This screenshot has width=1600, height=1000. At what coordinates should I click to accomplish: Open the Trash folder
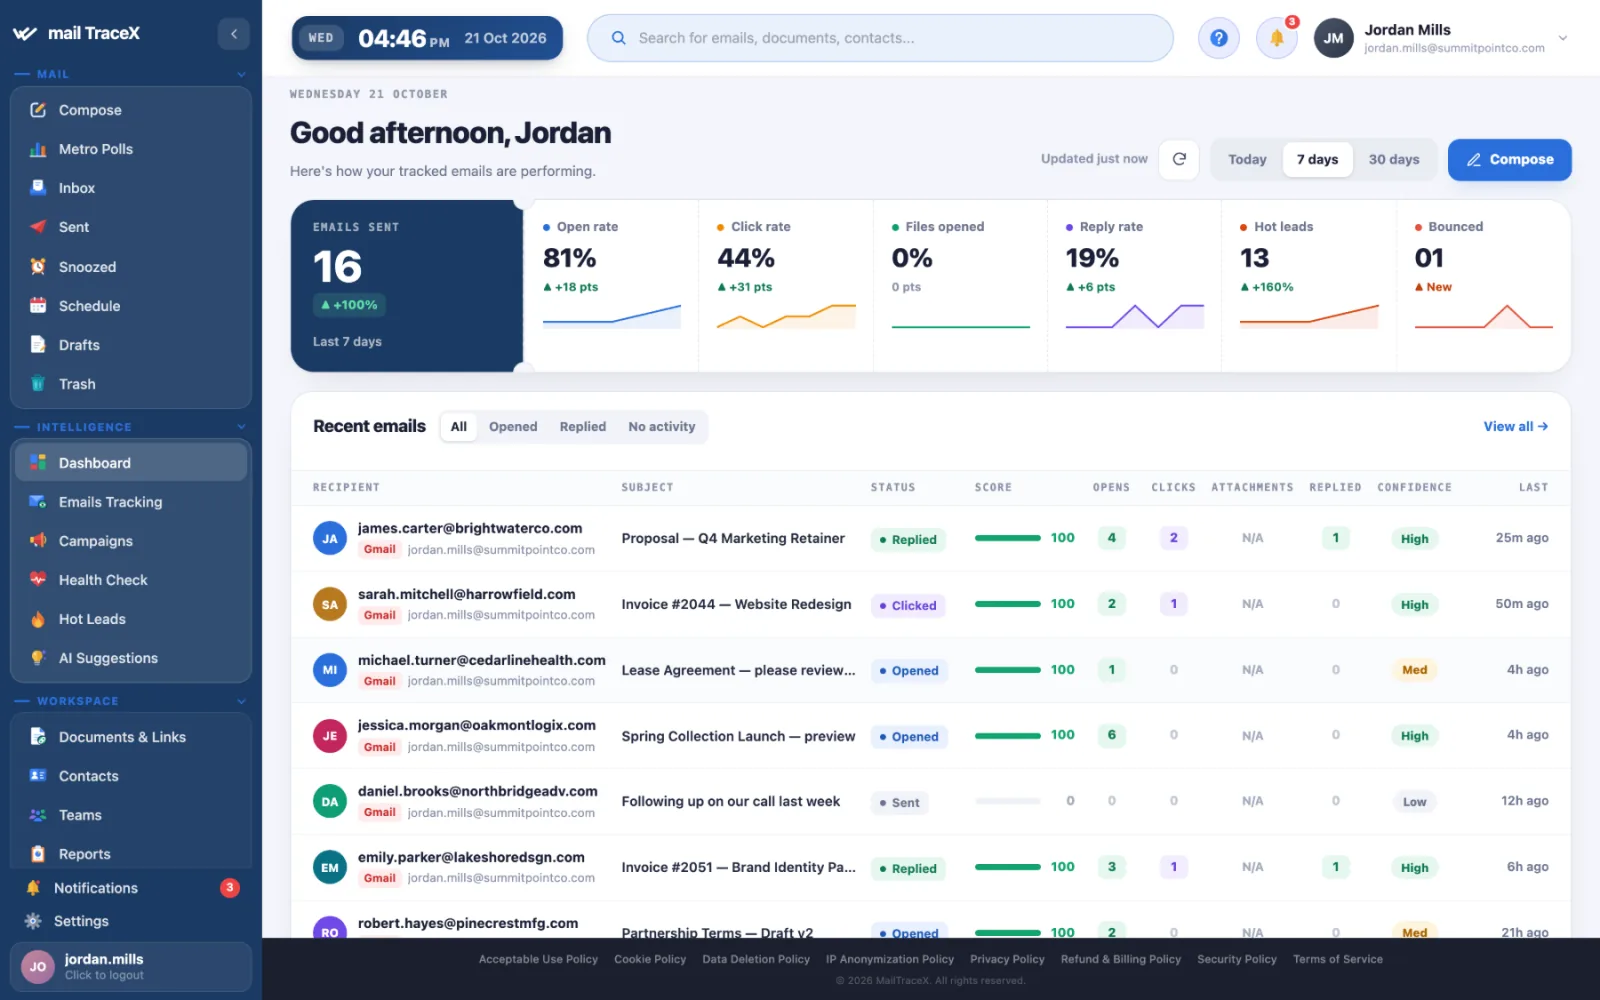pyautogui.click(x=130, y=384)
